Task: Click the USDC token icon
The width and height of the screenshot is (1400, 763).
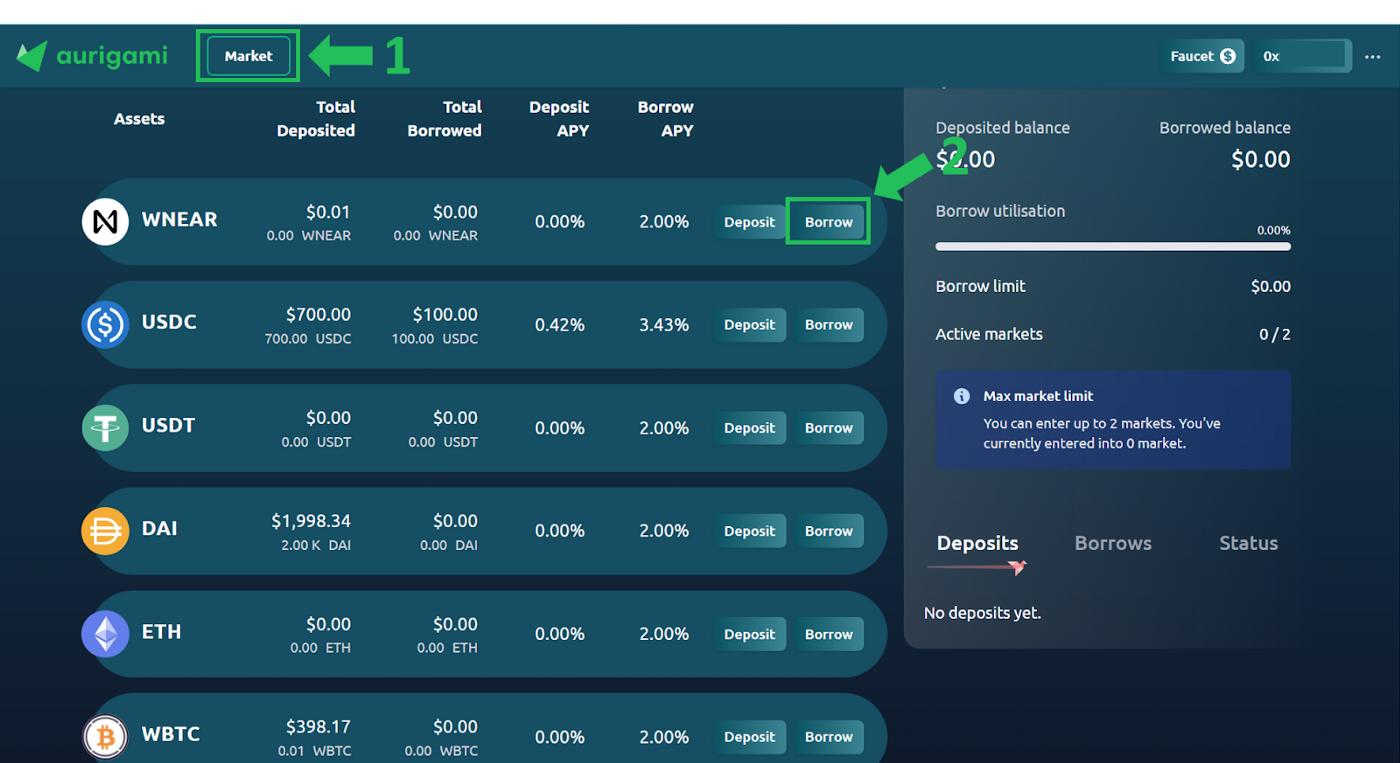Action: 105,324
